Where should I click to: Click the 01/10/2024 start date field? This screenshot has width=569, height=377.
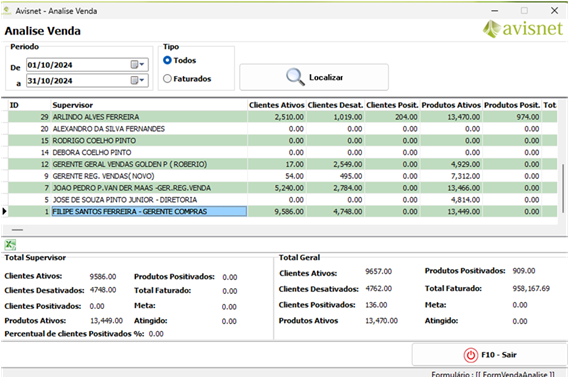click(x=78, y=65)
